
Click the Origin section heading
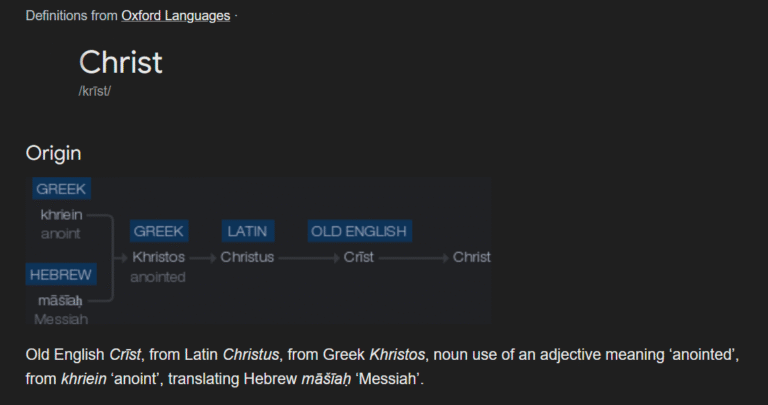pos(53,153)
